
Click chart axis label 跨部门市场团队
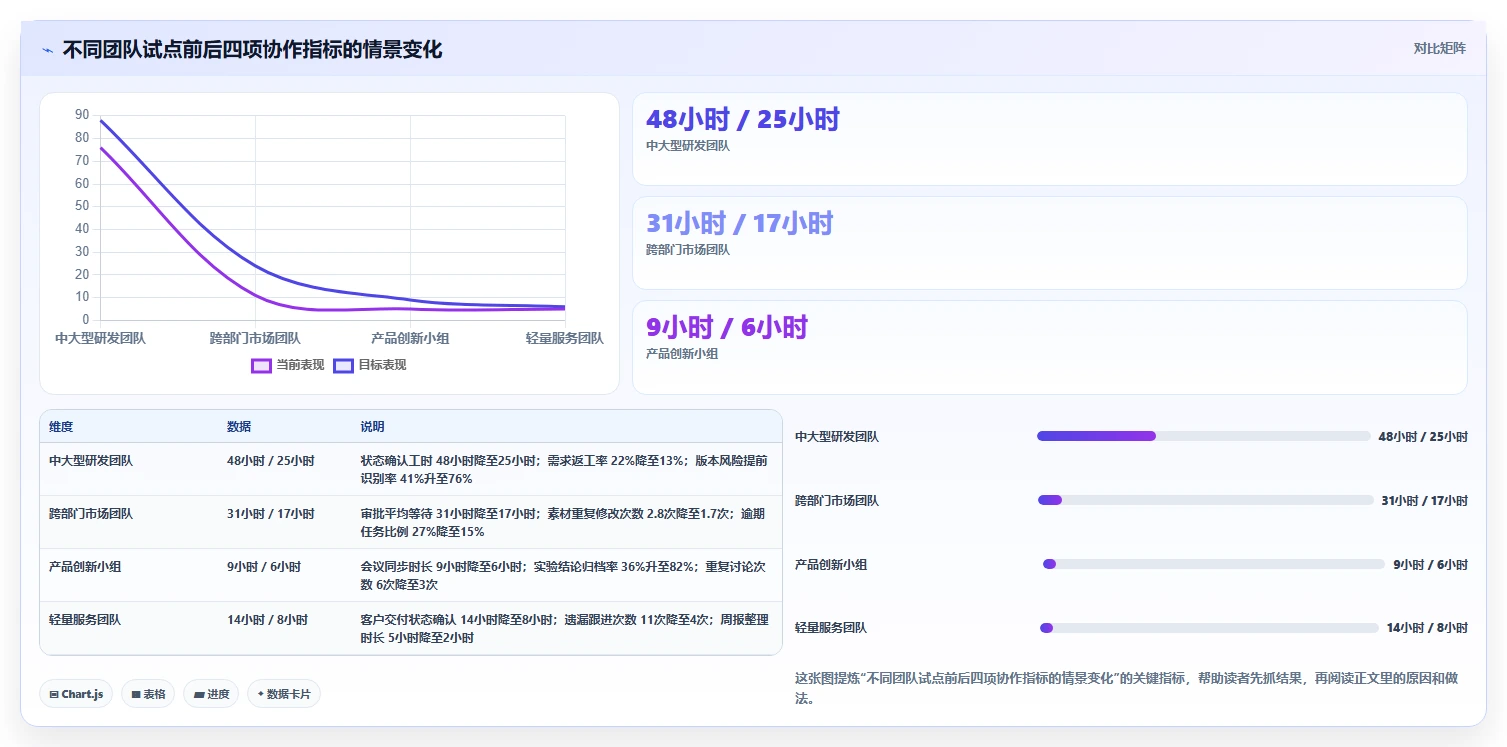click(255, 339)
